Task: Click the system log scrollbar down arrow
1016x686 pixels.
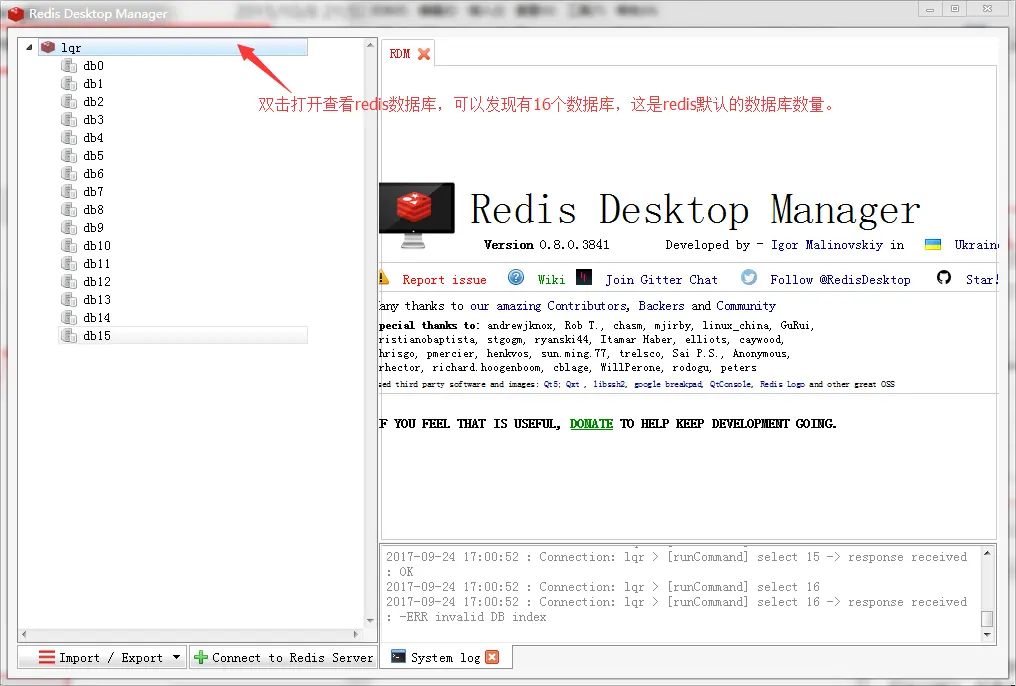Action: click(x=987, y=635)
